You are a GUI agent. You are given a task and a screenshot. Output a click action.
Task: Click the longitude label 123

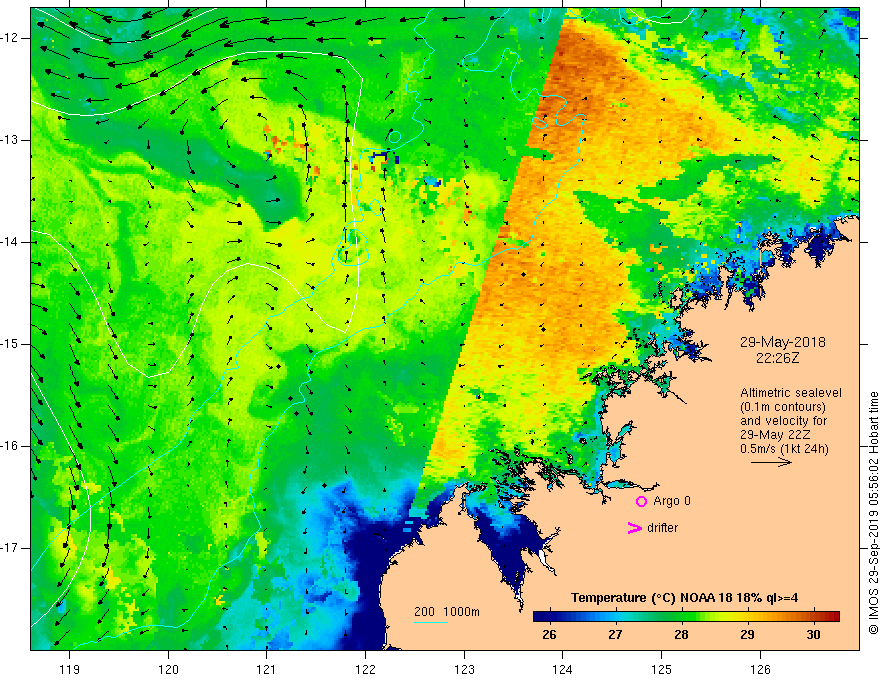464,669
